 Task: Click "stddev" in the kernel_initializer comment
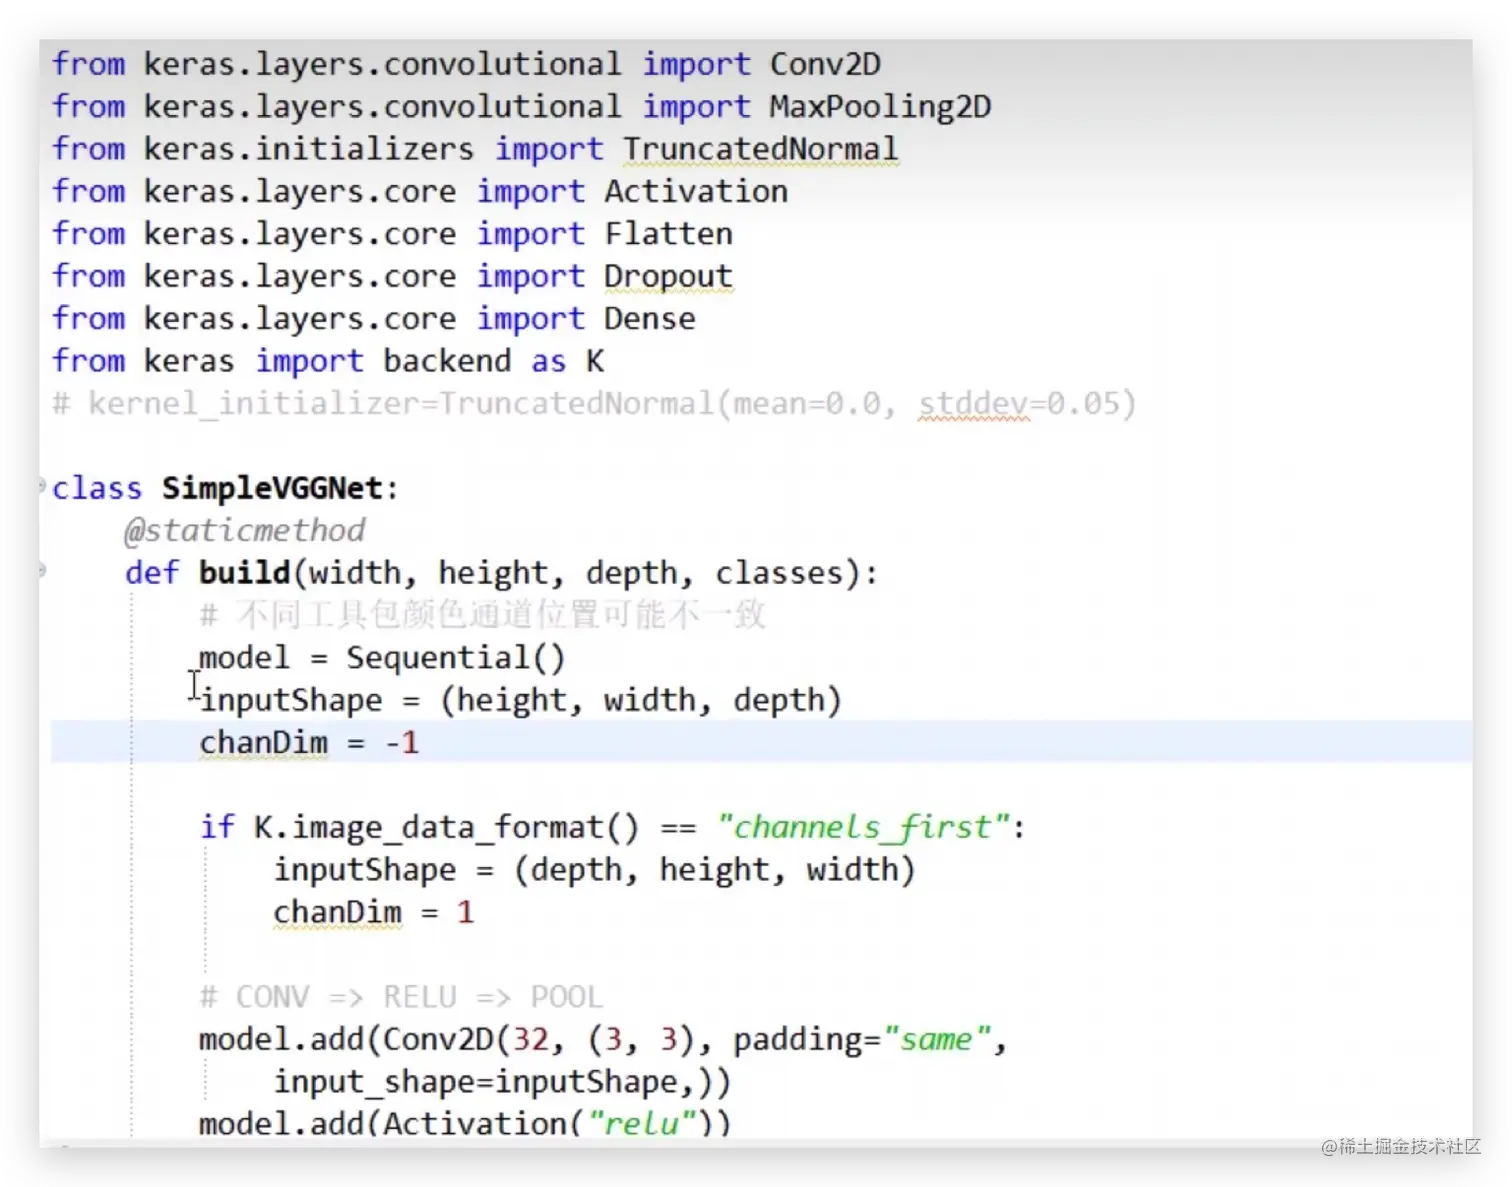pos(973,404)
